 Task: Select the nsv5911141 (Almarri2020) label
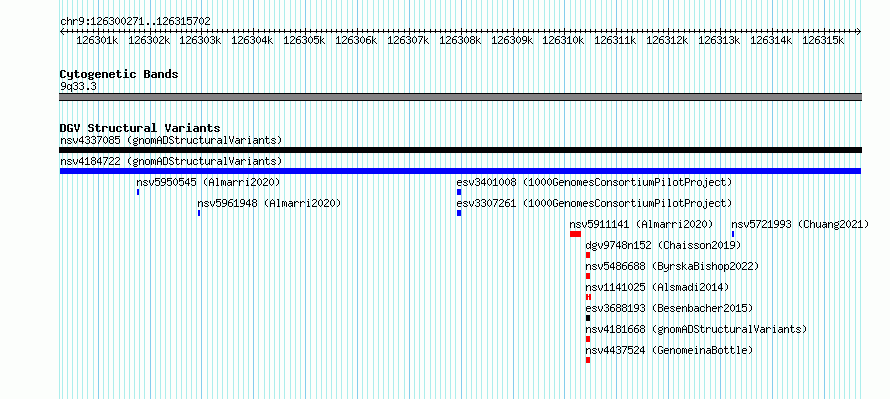point(641,224)
